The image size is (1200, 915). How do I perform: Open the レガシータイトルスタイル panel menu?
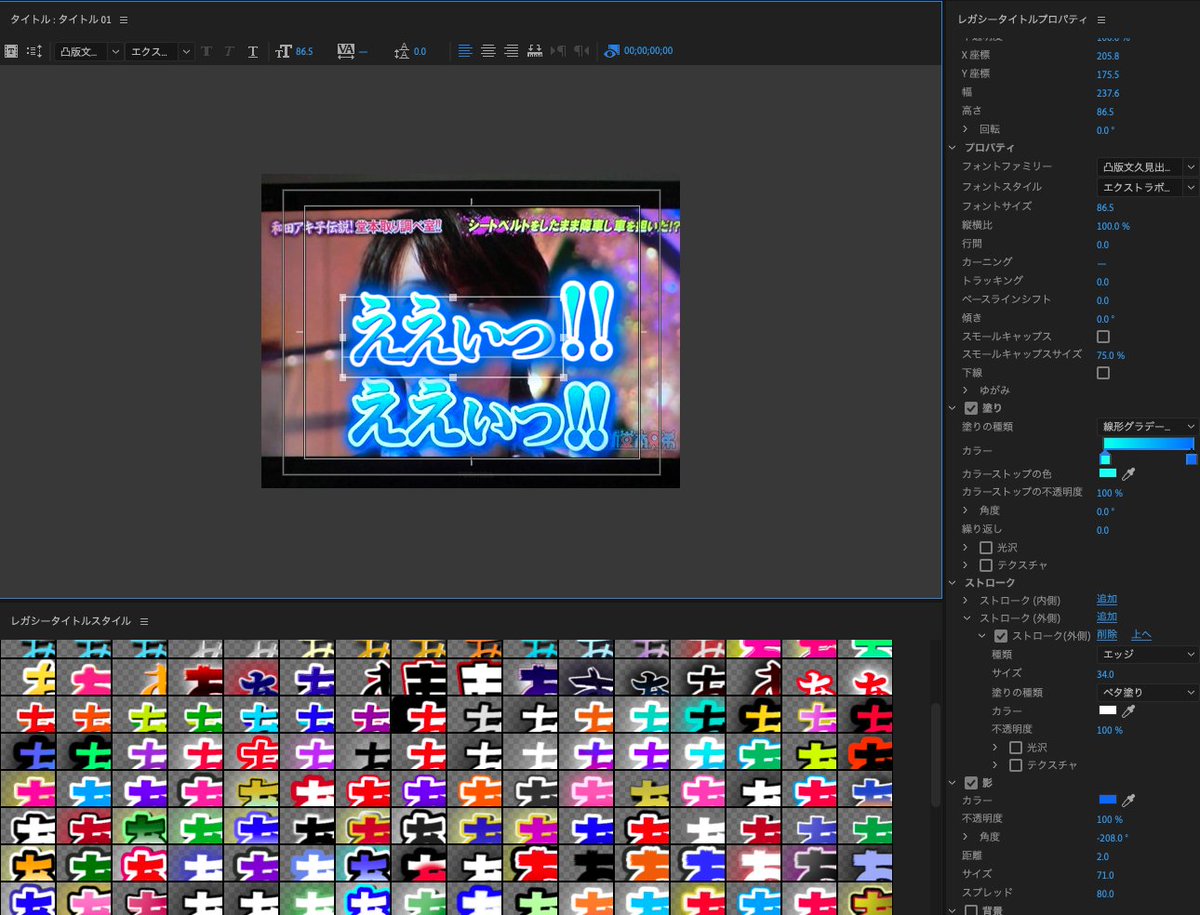145,620
